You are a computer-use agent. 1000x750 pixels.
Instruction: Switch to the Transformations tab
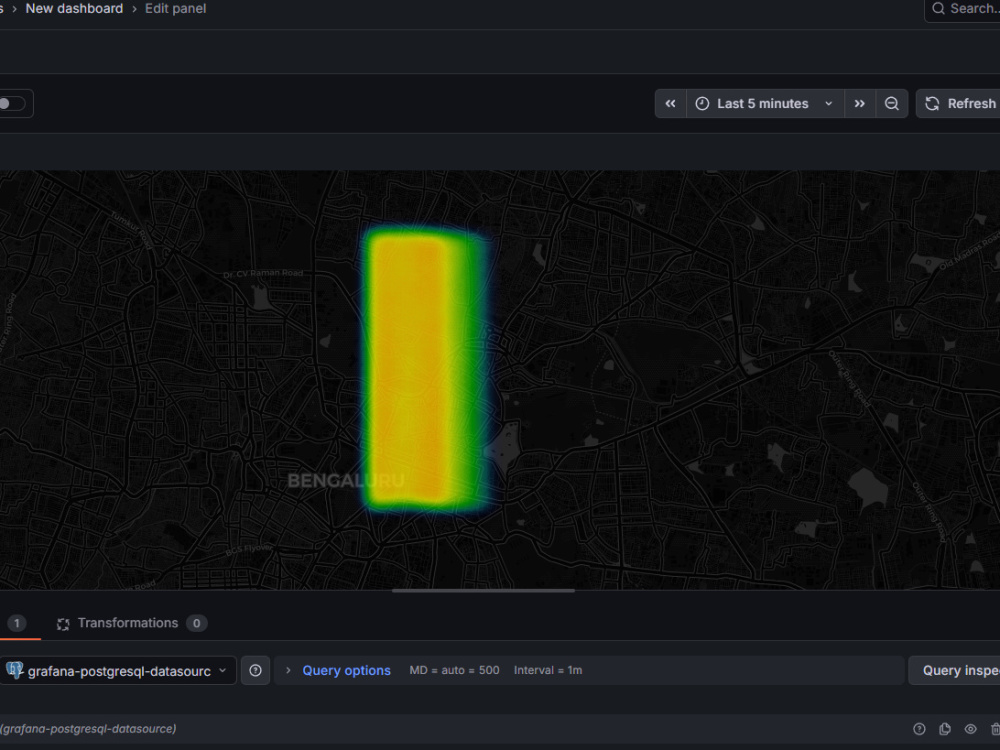pos(131,624)
